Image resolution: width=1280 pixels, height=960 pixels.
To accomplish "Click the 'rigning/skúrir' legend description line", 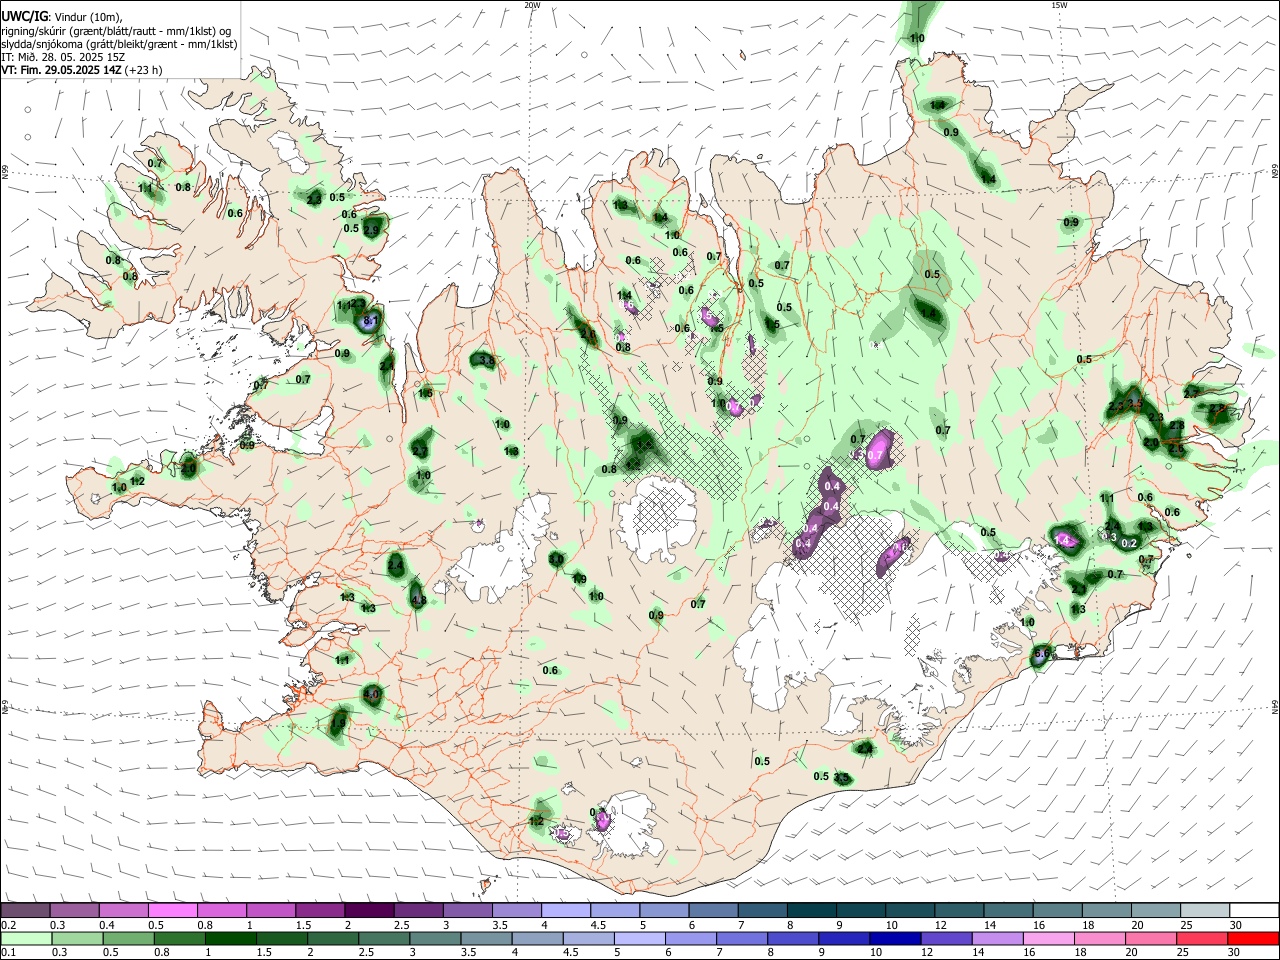I will coord(116,31).
